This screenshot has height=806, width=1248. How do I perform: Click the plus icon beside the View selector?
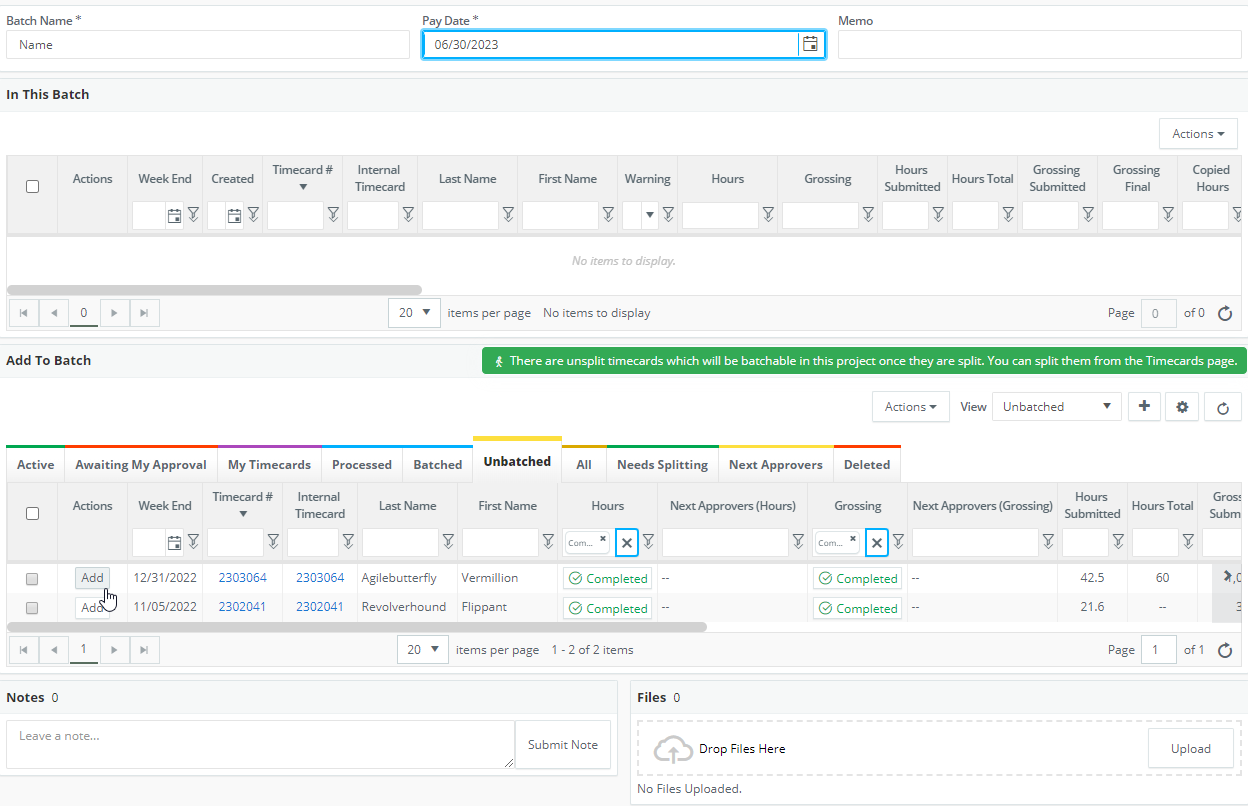pyautogui.click(x=1144, y=407)
